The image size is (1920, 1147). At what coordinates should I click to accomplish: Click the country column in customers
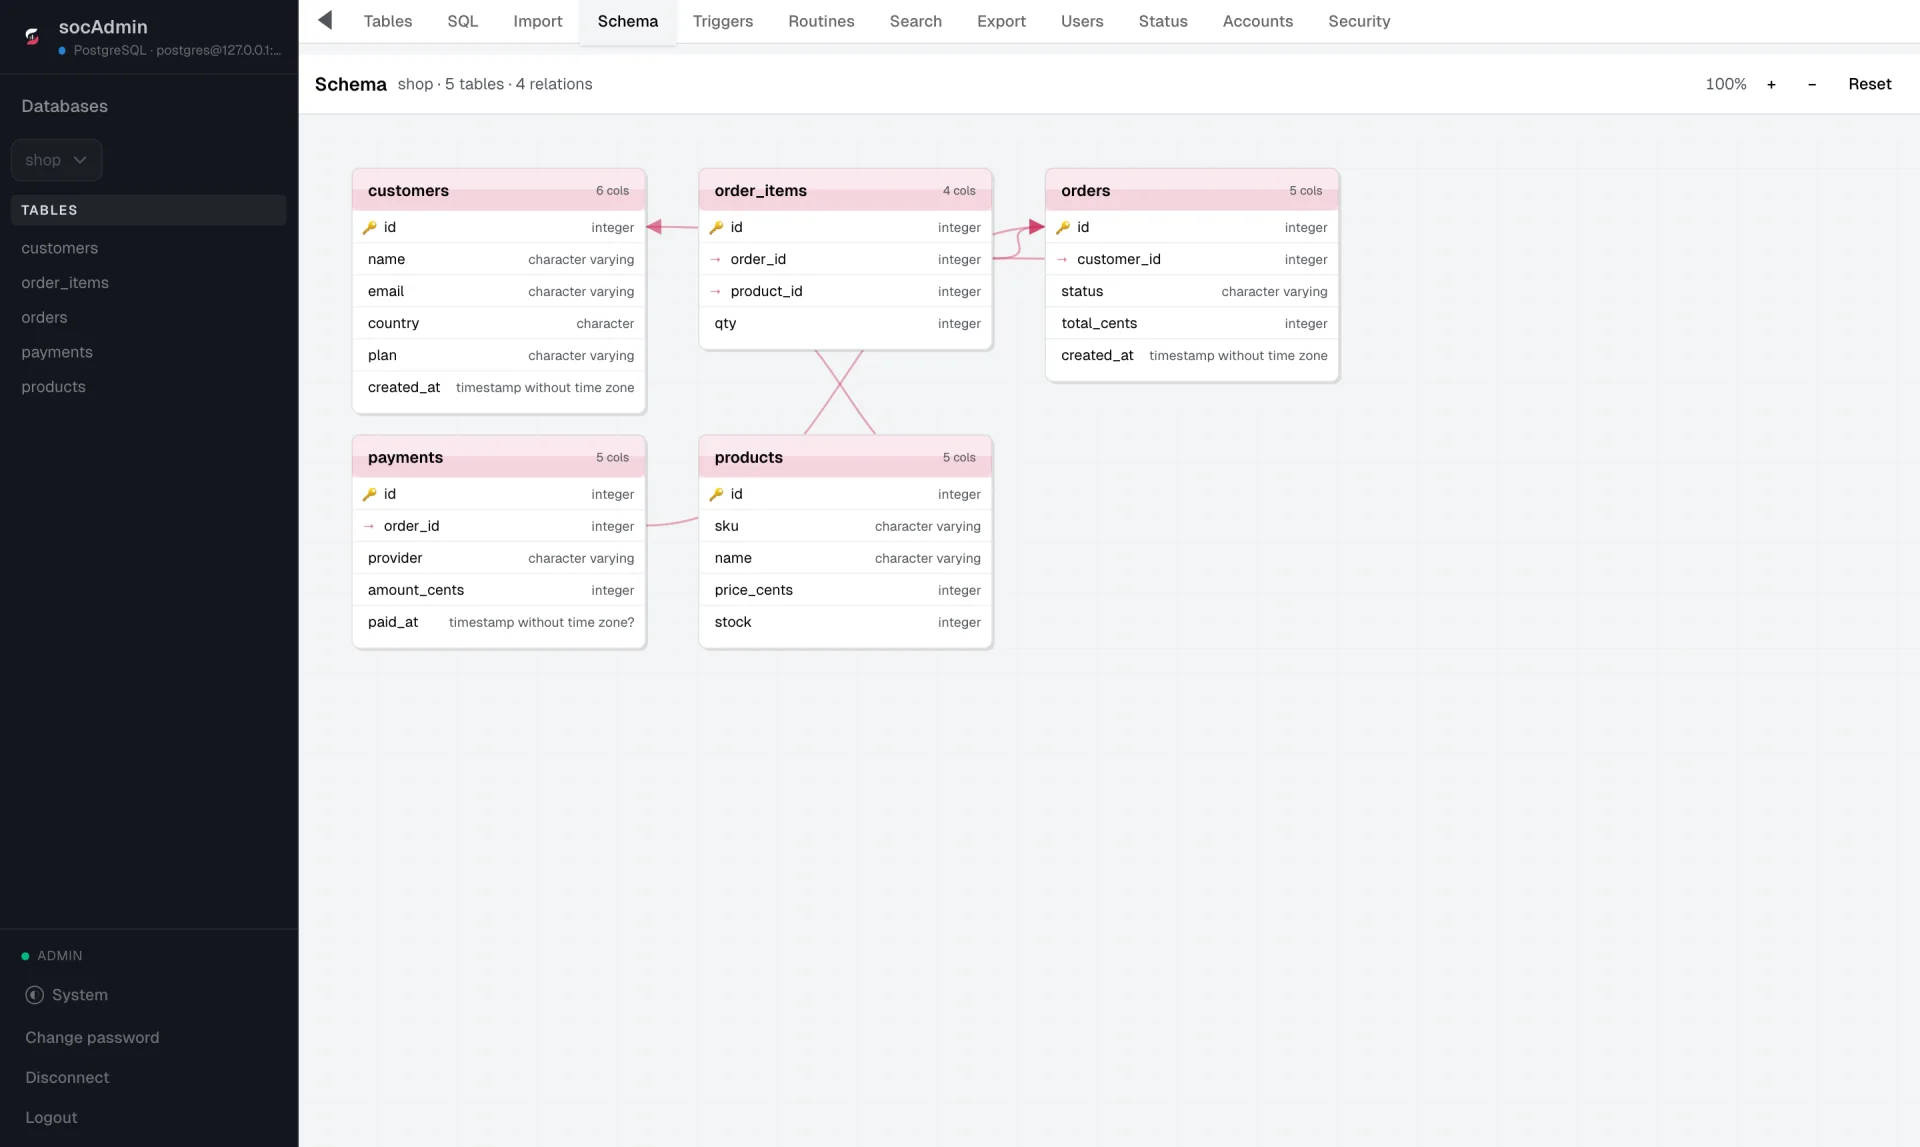pos(499,323)
